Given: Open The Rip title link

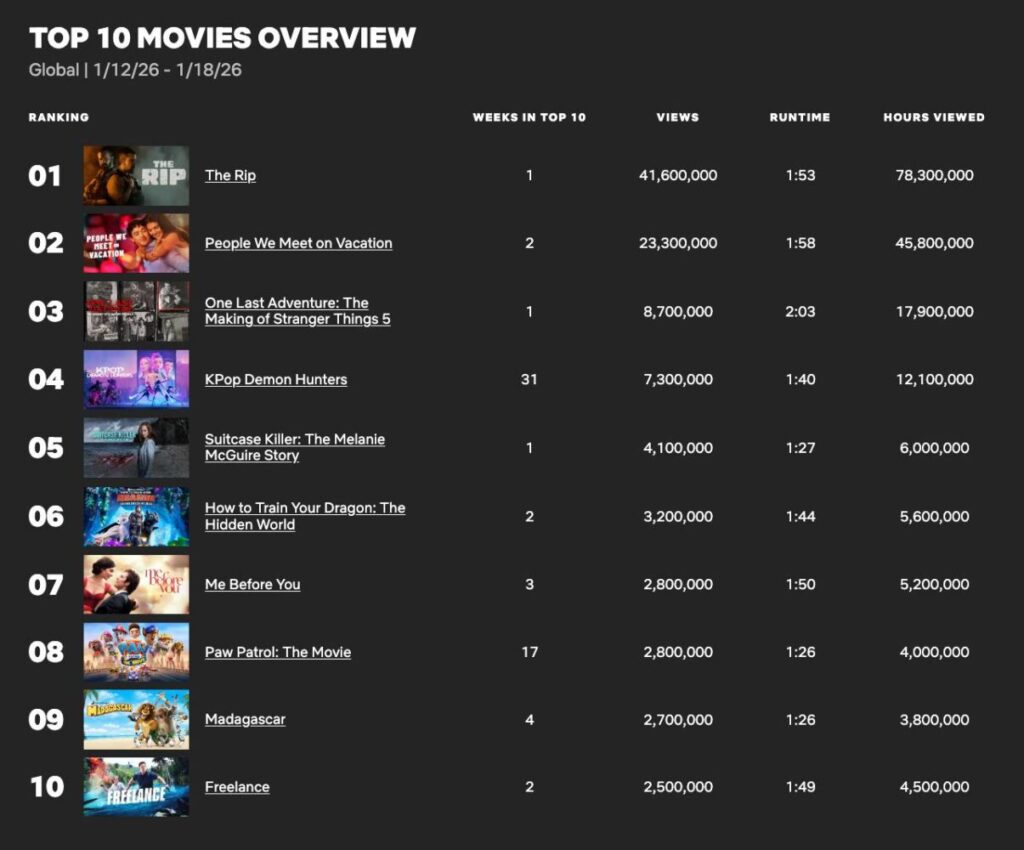Looking at the screenshot, I should (x=230, y=176).
